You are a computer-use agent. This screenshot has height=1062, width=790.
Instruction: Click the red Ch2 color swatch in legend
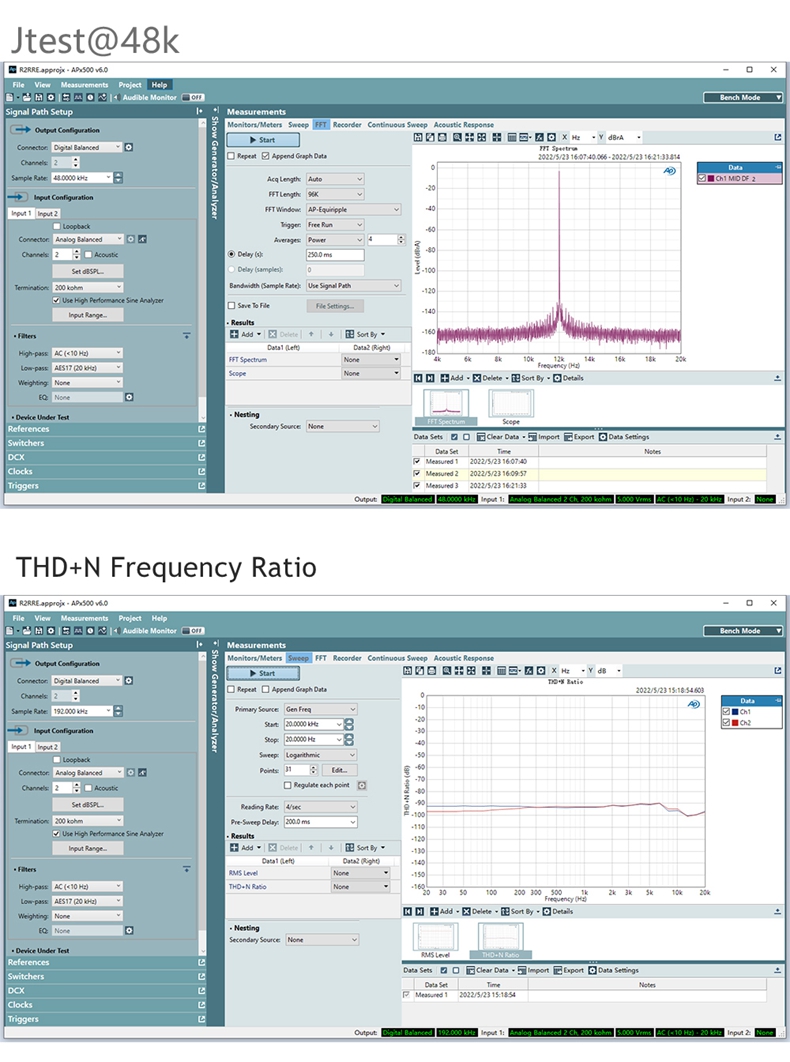click(x=734, y=722)
